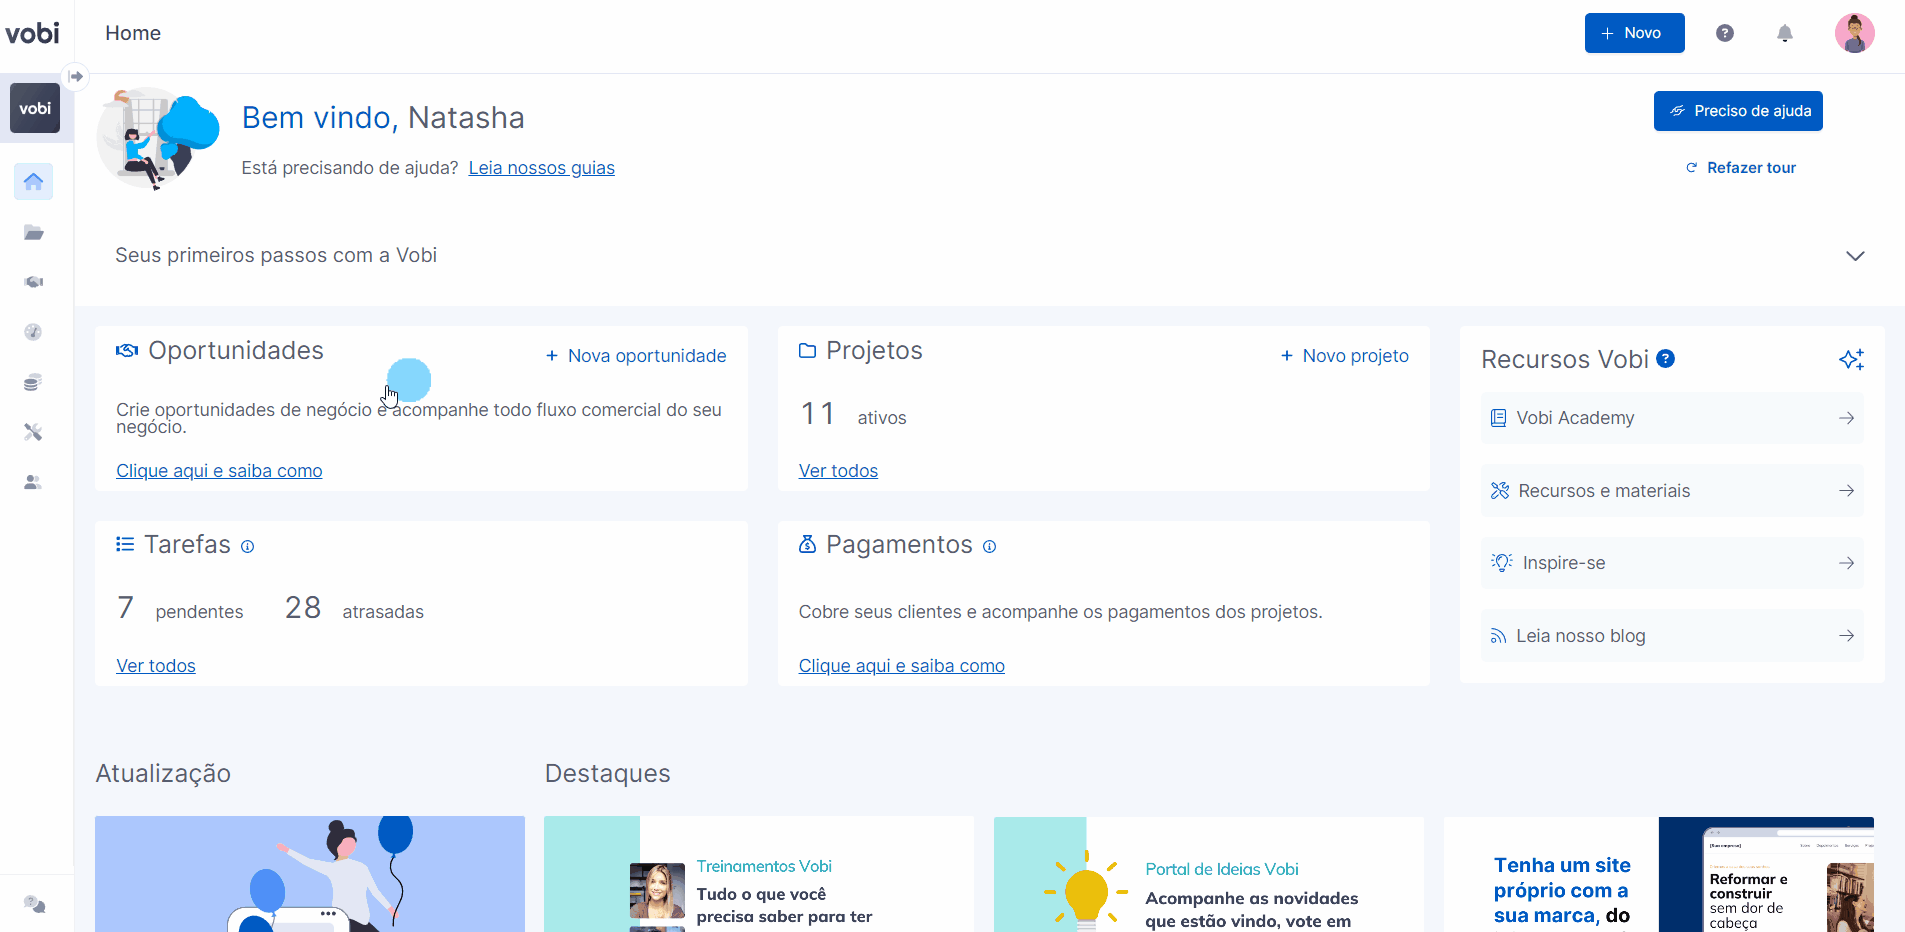Open Vobi Academy resource
This screenshot has width=1905, height=932.
pyautogui.click(x=1672, y=418)
